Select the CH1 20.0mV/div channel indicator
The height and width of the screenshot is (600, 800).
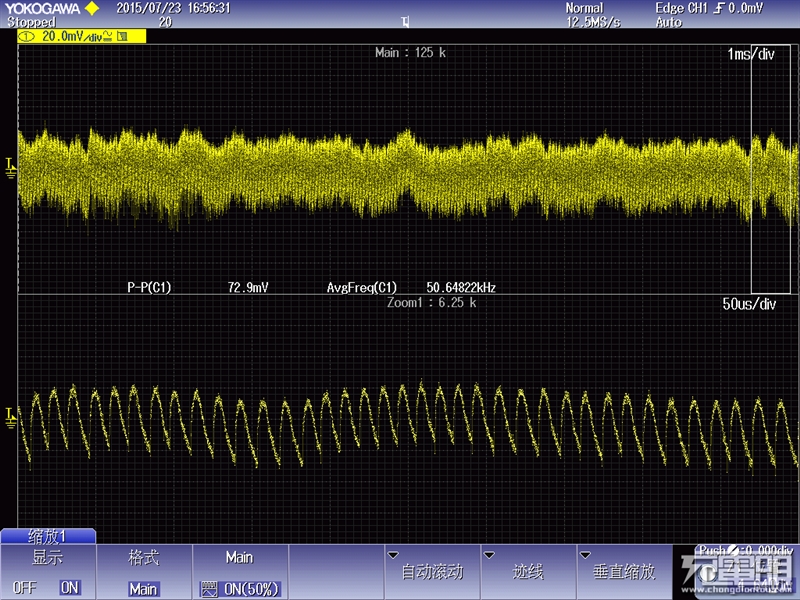click(x=82, y=36)
